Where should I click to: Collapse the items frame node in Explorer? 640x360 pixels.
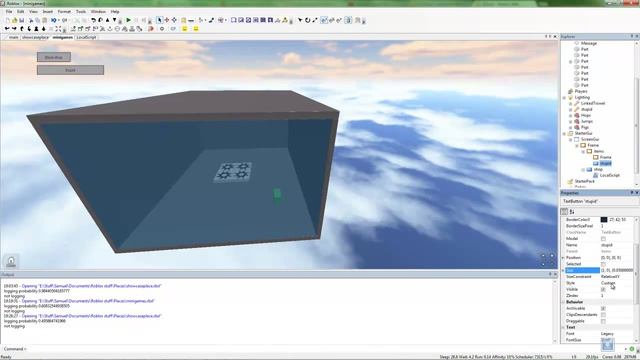(x=583, y=151)
